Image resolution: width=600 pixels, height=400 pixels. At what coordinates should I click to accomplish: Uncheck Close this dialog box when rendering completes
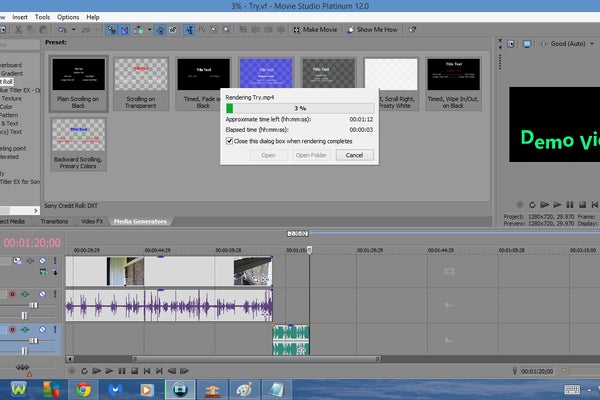click(229, 141)
